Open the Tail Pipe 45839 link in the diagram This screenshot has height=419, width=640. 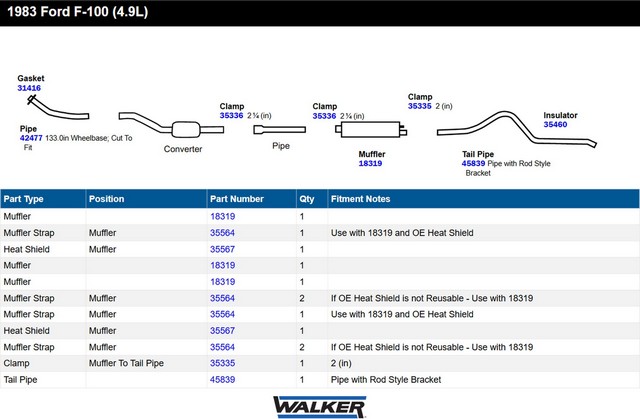click(x=473, y=163)
